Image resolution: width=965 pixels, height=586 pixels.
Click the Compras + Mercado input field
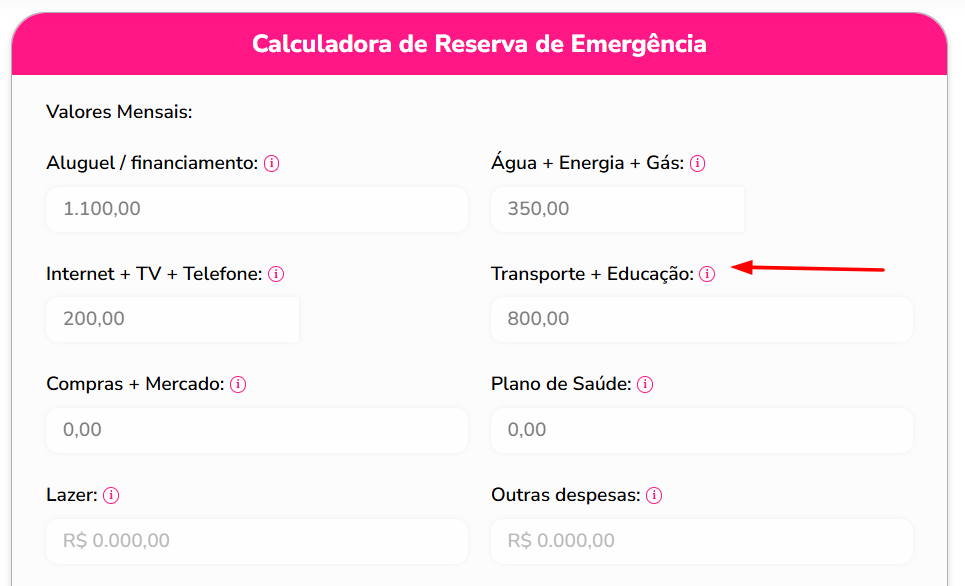(x=257, y=430)
